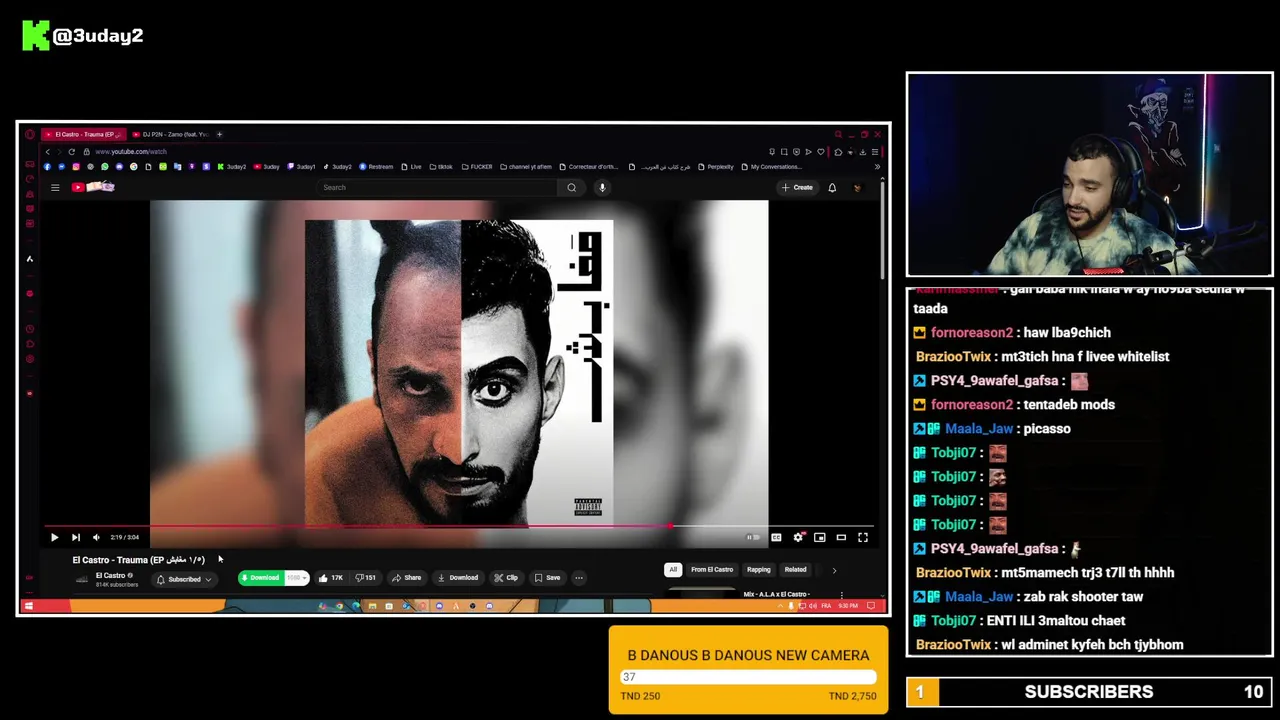This screenshot has height=720, width=1280.
Task: Open the taskbar notification center
Action: [x=870, y=606]
